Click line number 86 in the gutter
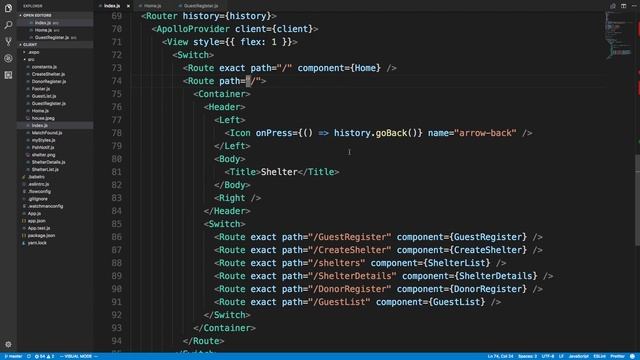The height and width of the screenshot is (360, 640). 117,237
